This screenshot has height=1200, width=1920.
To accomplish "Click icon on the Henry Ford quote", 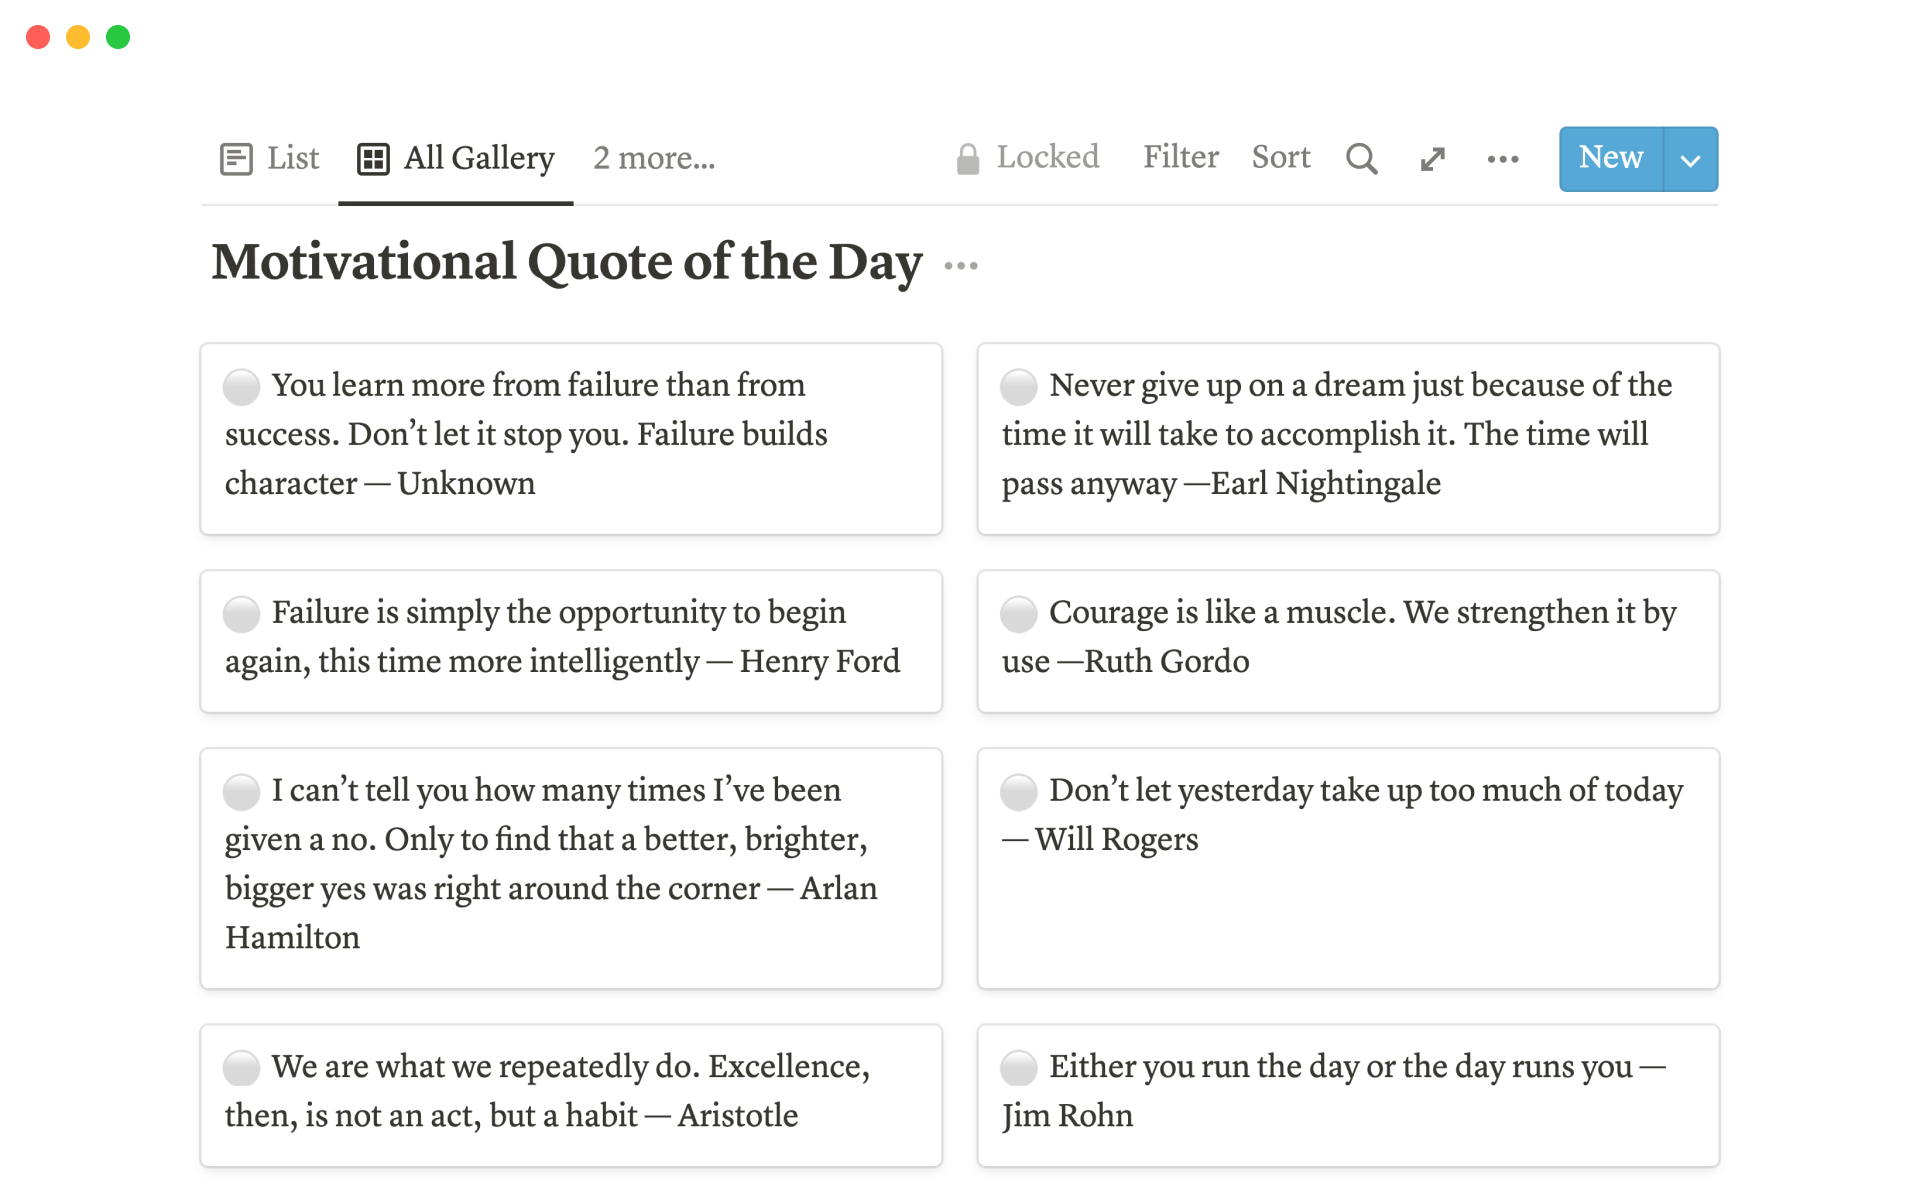I will pyautogui.click(x=241, y=614).
